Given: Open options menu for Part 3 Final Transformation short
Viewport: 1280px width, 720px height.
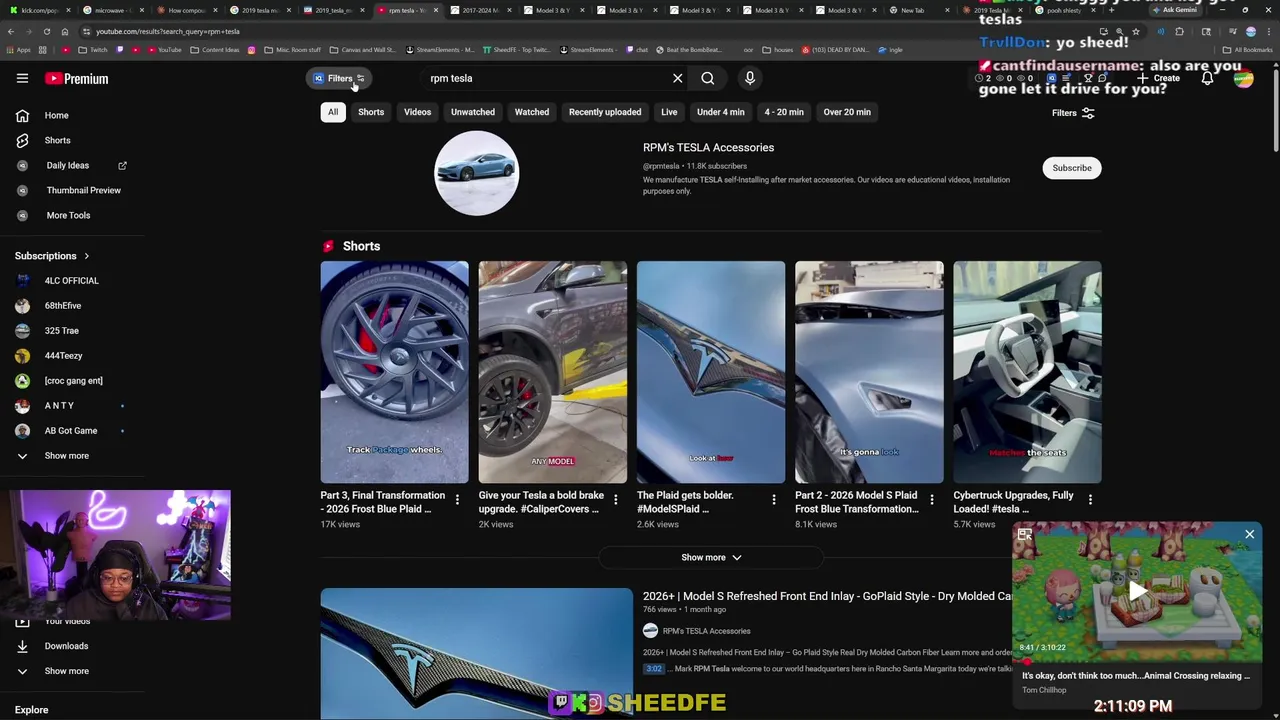Looking at the screenshot, I should 457,499.
